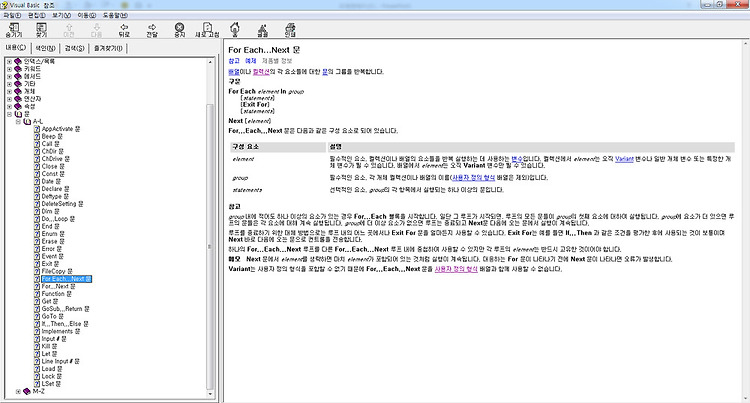Expand the 키워드 tree node
Screen dimensions: 750x403
point(9,69)
